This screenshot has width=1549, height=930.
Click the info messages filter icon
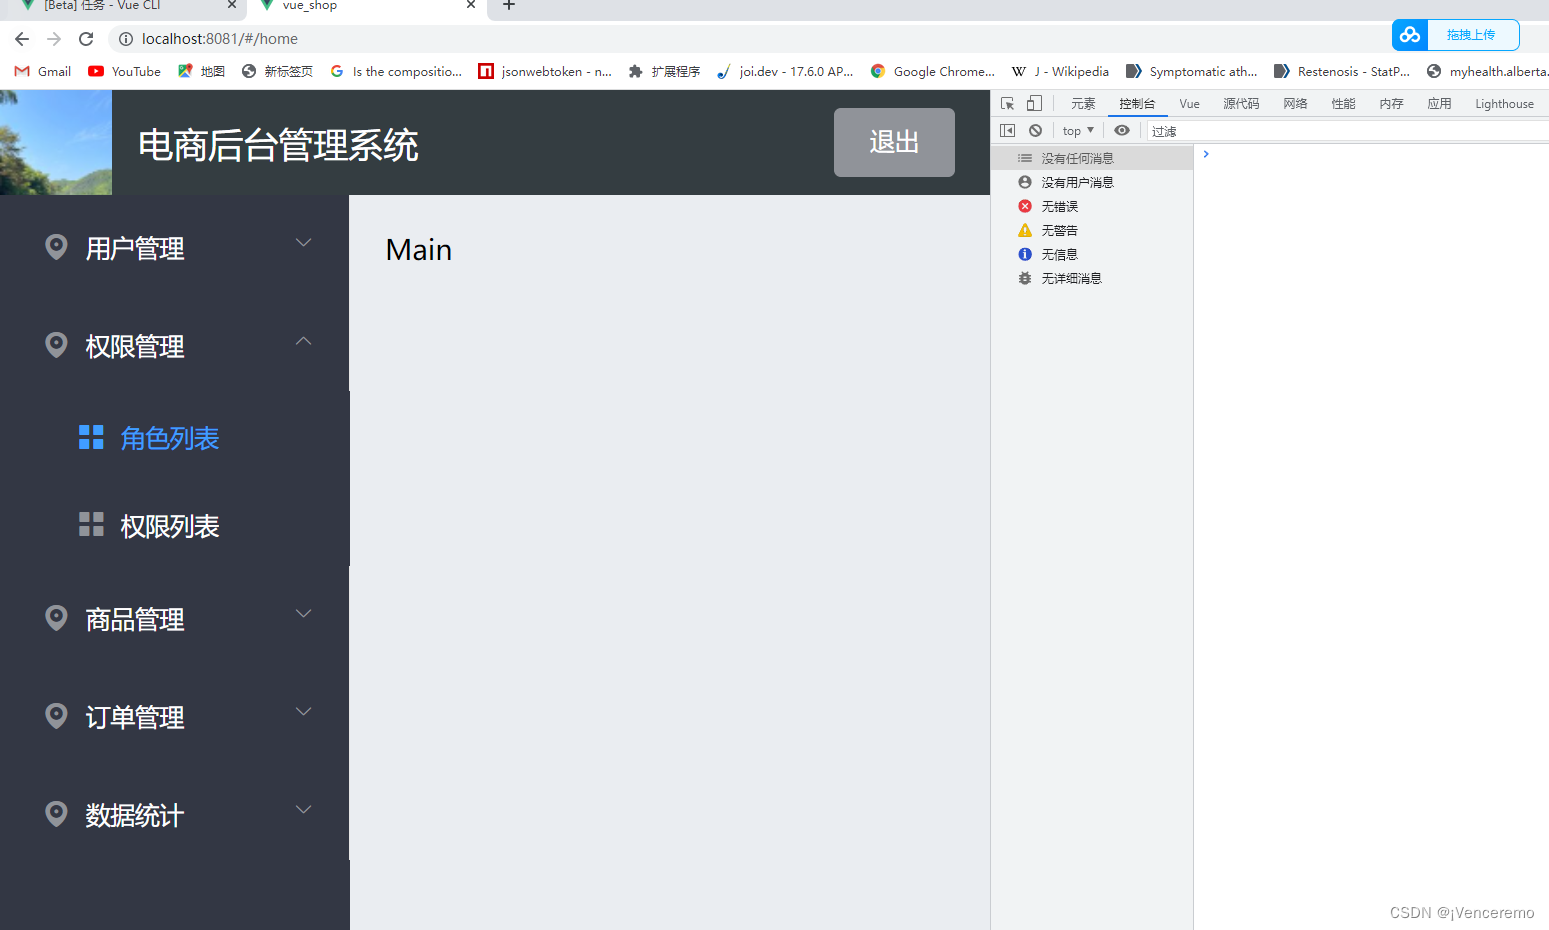coord(1024,254)
